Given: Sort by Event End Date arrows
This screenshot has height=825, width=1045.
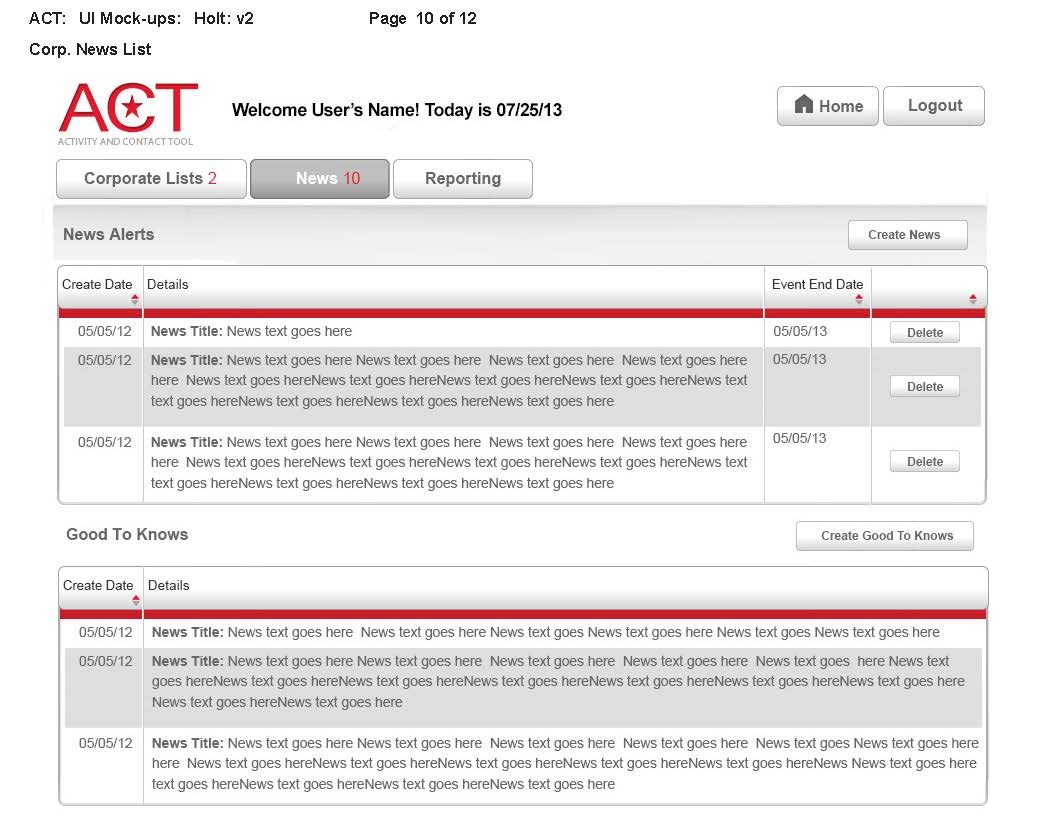Looking at the screenshot, I should [x=859, y=299].
